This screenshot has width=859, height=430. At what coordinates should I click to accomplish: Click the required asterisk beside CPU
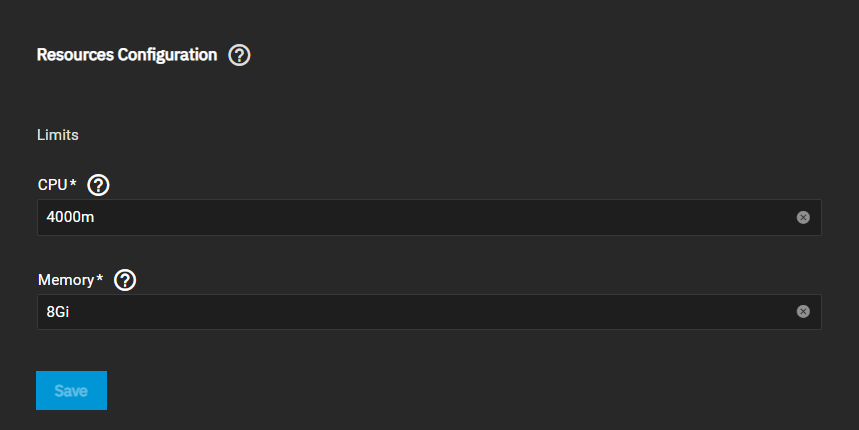[x=73, y=184]
